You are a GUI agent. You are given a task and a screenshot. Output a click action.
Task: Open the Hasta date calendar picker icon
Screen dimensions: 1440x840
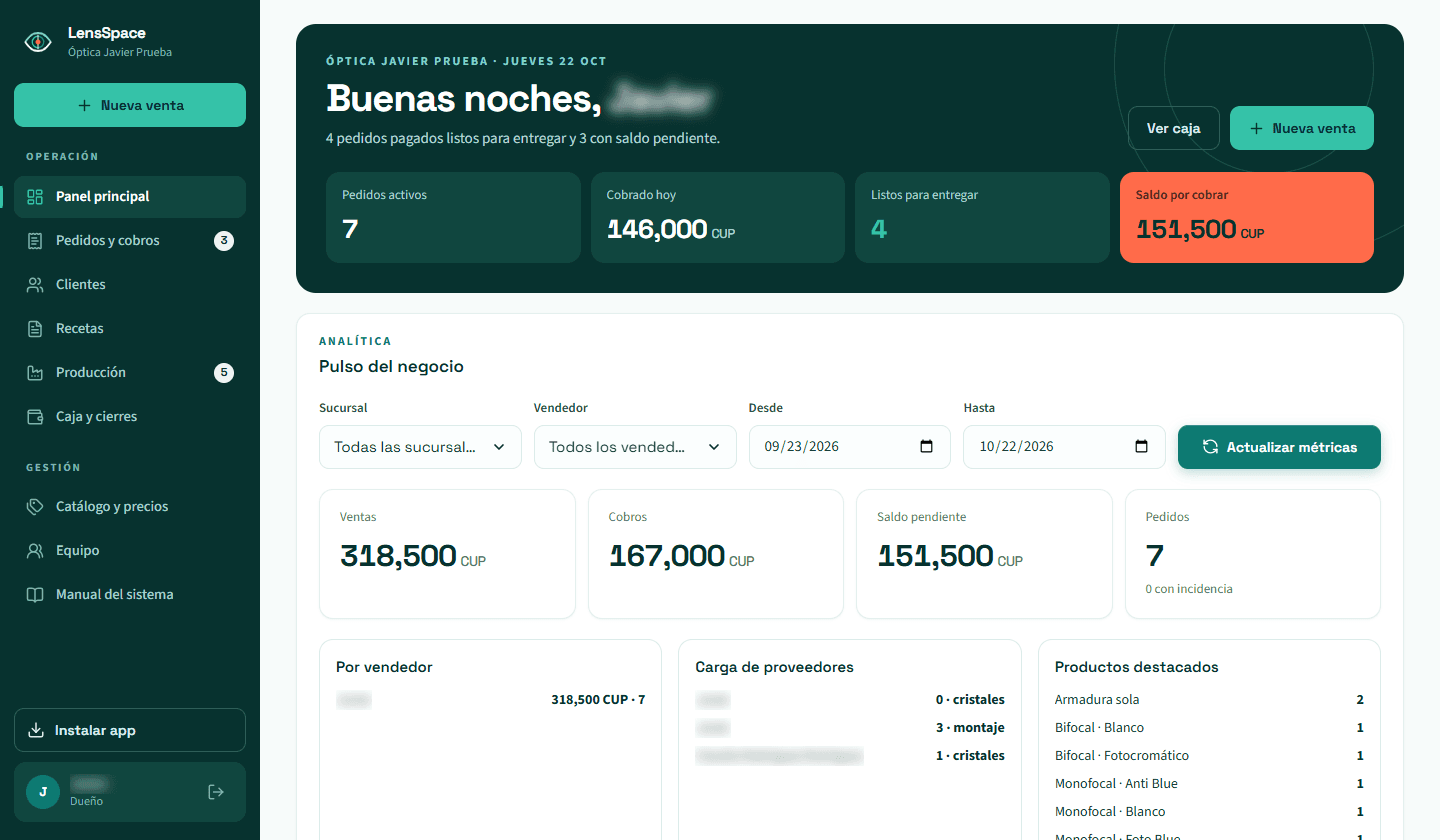click(1141, 447)
